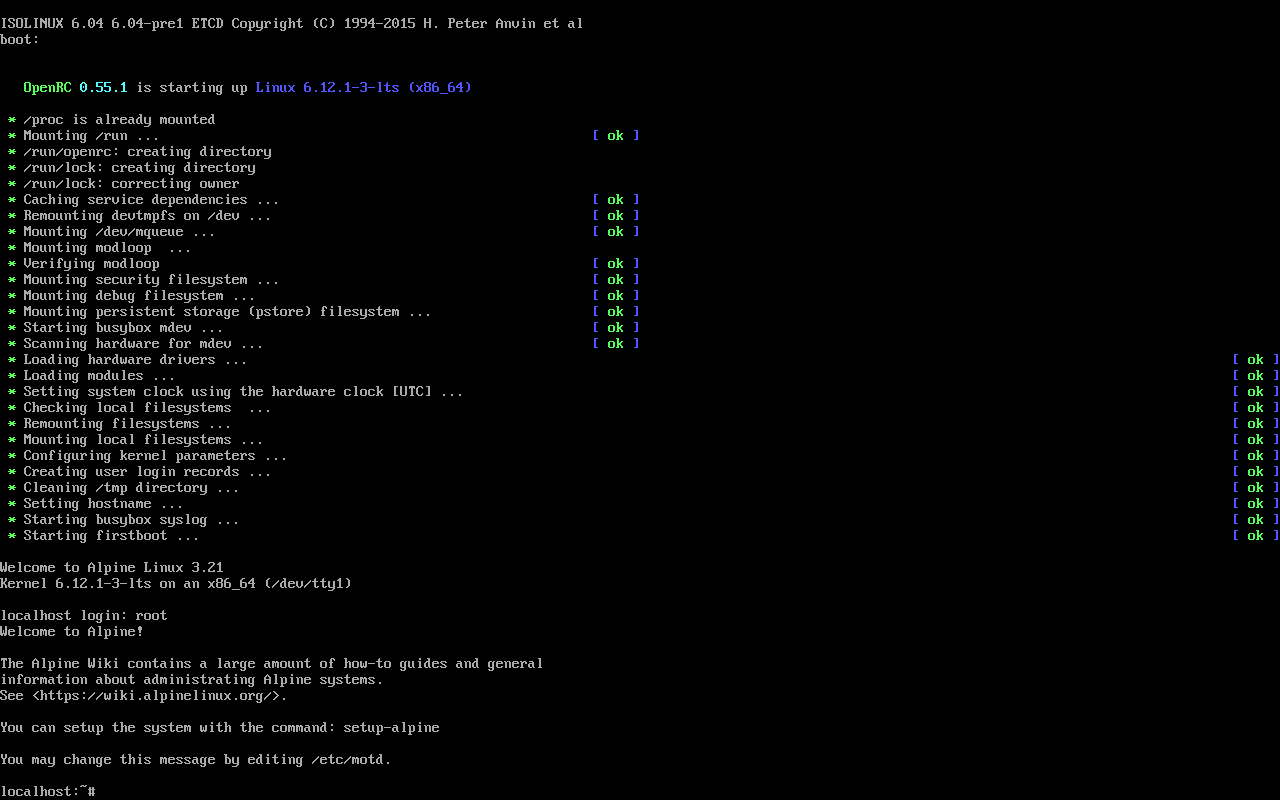Click ok status next to Mounting /run
The height and width of the screenshot is (800, 1280).
pyautogui.click(x=616, y=135)
